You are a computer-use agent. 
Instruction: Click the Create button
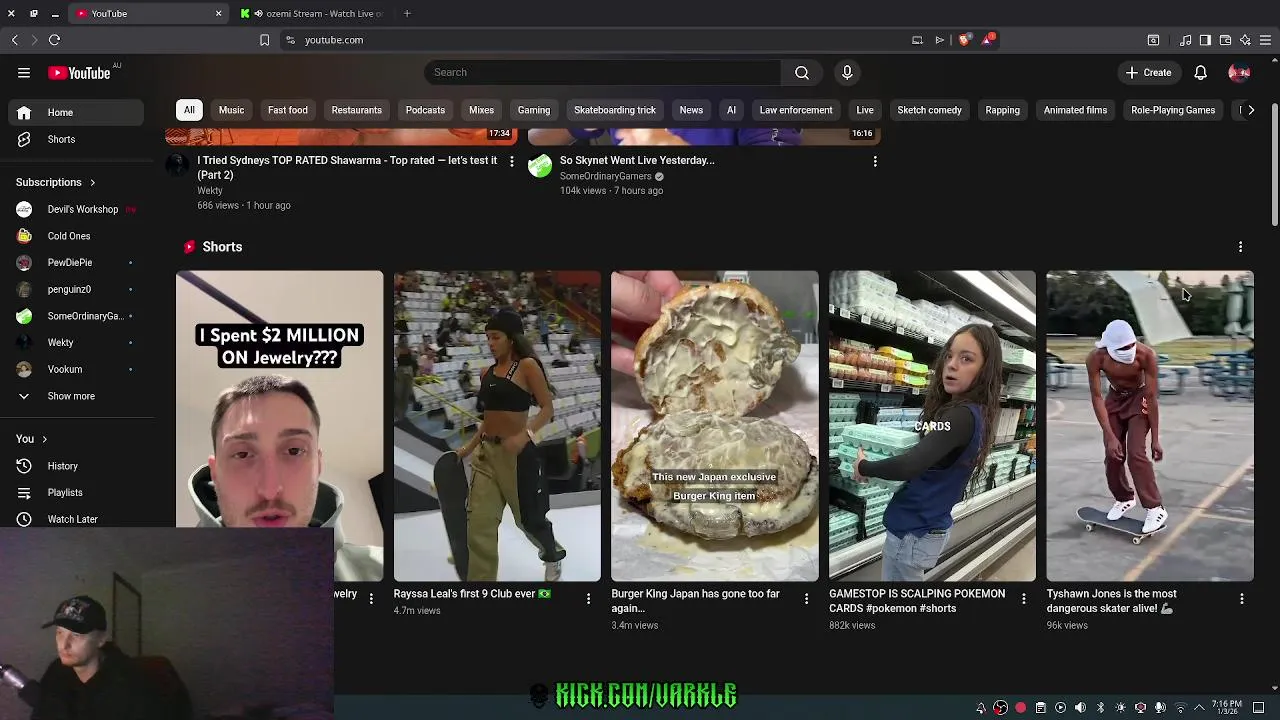coord(1148,72)
